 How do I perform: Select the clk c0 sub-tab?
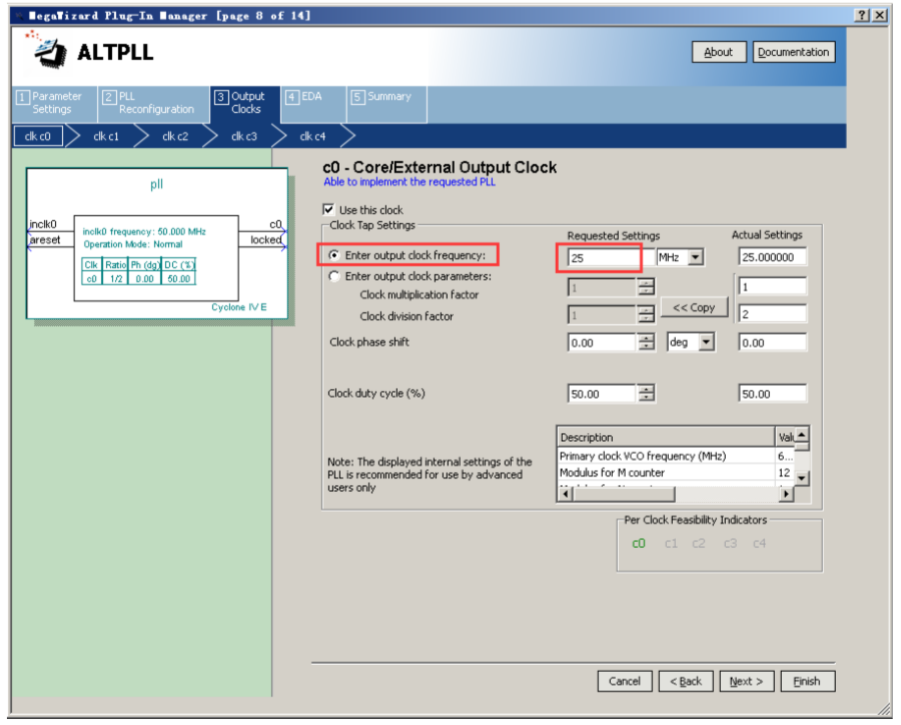click(38, 137)
